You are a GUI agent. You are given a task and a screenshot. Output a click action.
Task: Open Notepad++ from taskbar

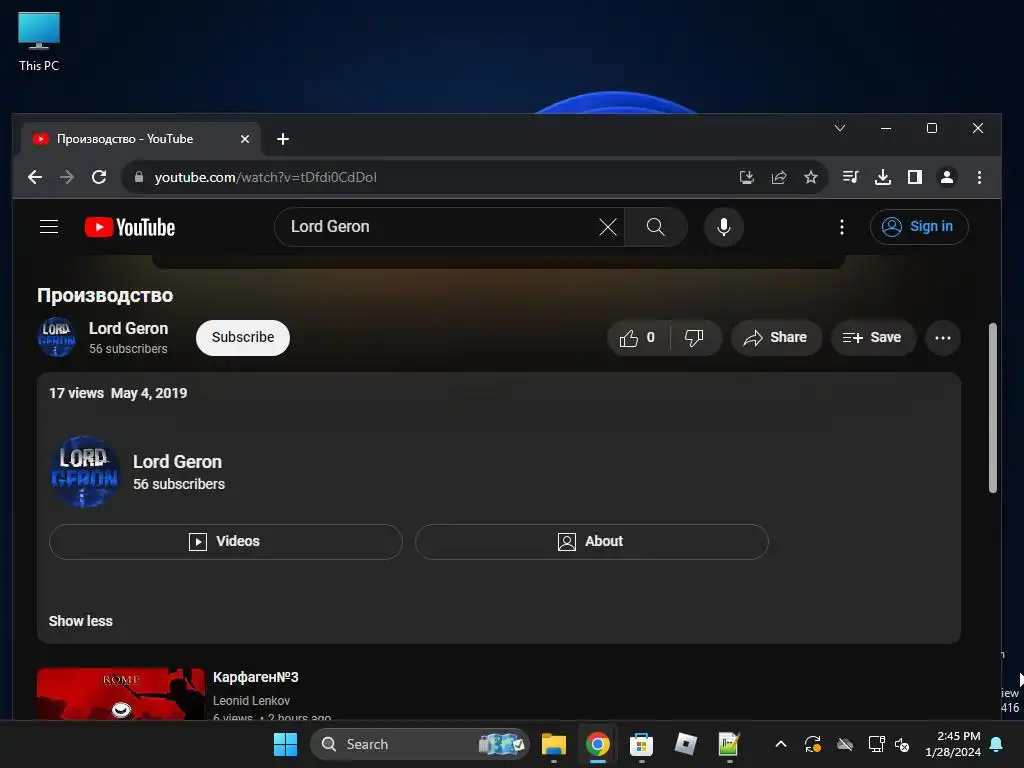click(x=729, y=744)
